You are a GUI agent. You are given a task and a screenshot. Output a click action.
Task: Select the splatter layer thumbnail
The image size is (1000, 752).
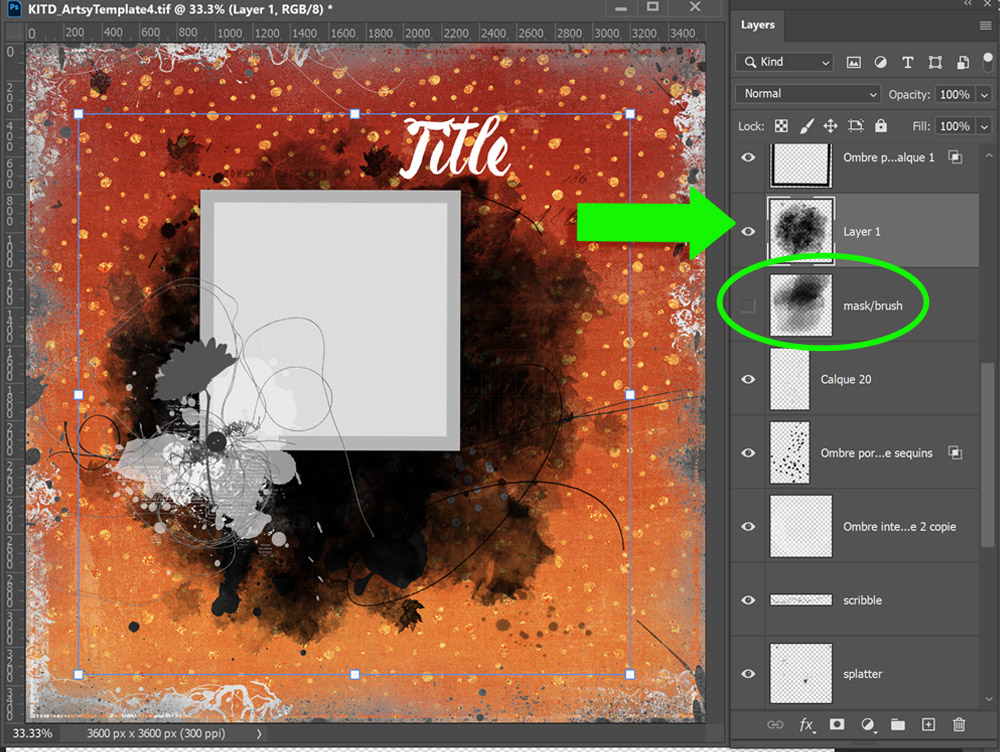pos(801,673)
